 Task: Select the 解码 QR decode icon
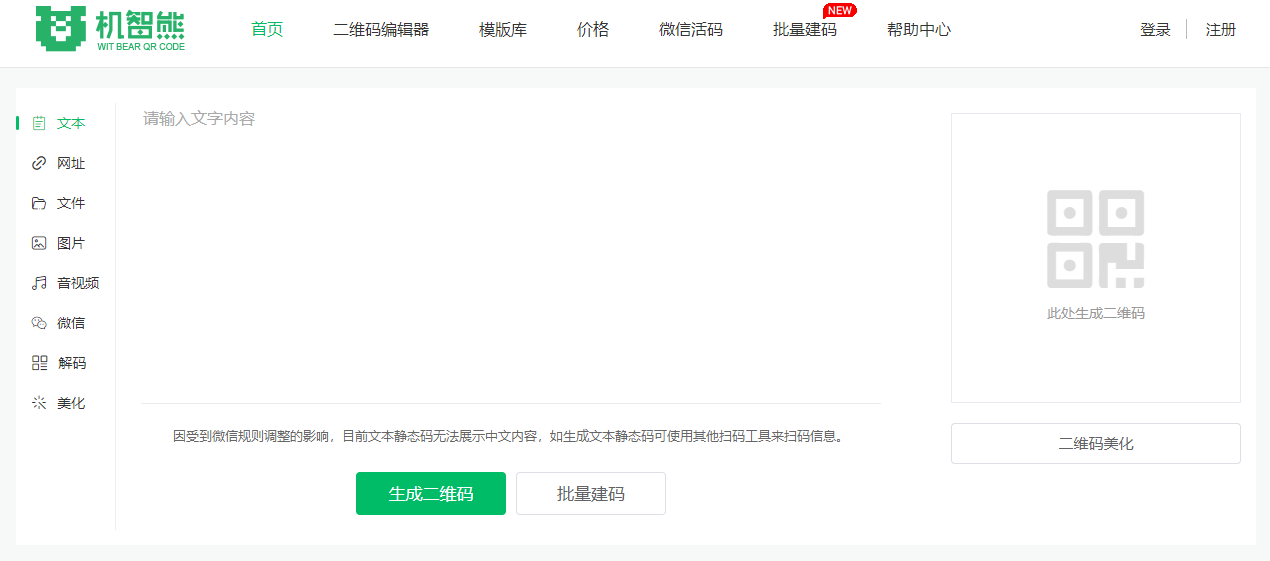coord(39,363)
